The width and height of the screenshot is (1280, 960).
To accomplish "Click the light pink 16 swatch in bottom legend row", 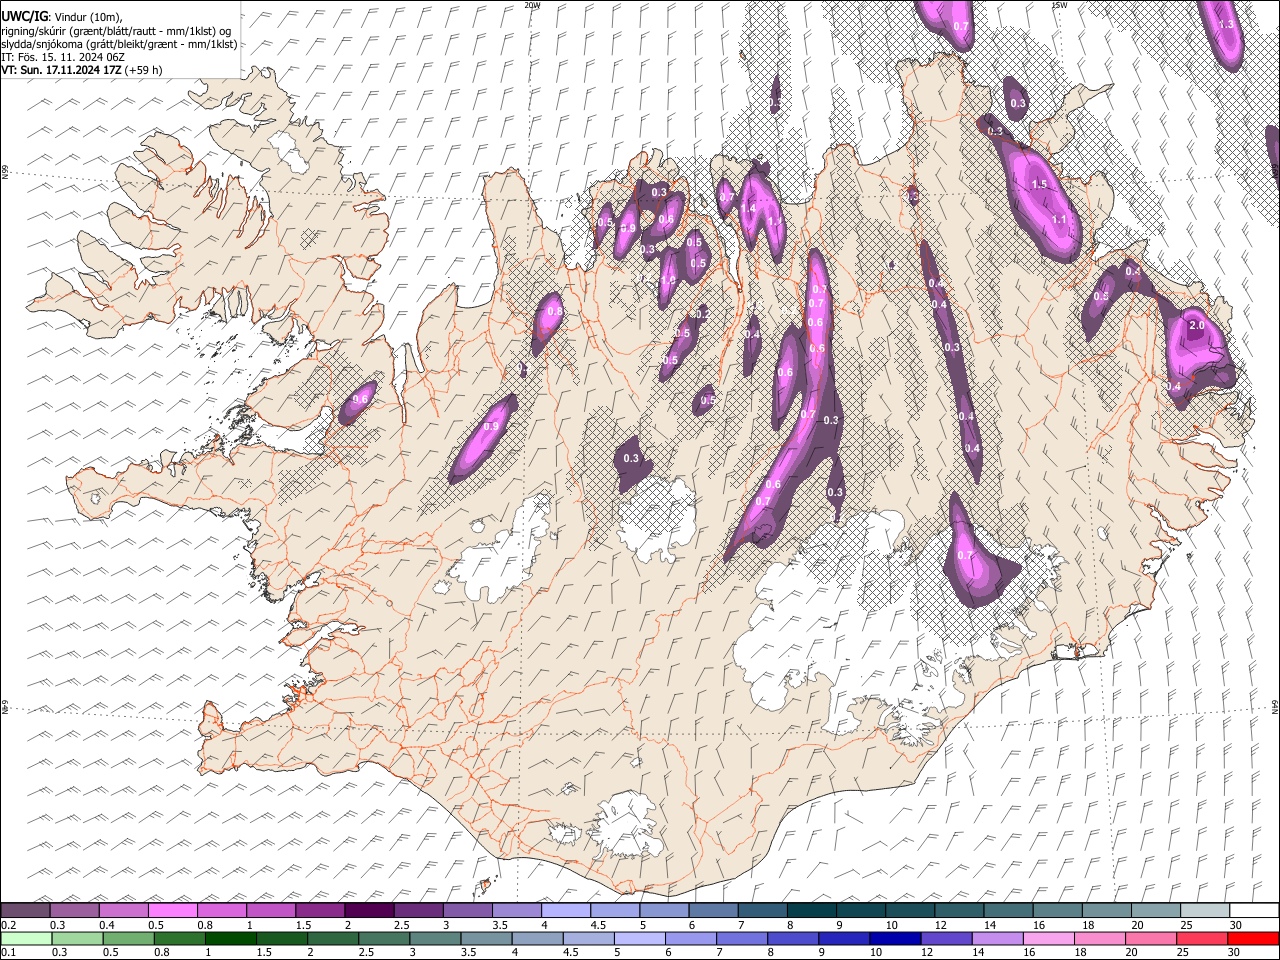I will tap(1048, 938).
